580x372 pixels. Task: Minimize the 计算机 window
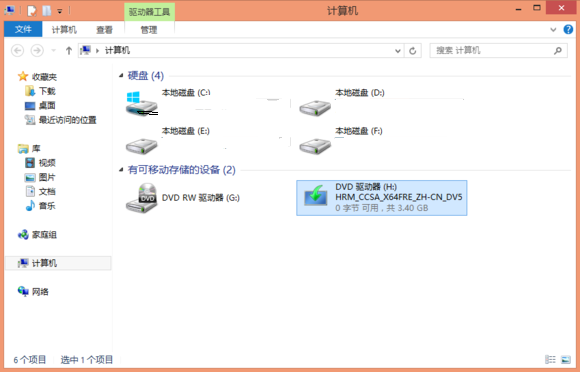(x=519, y=9)
